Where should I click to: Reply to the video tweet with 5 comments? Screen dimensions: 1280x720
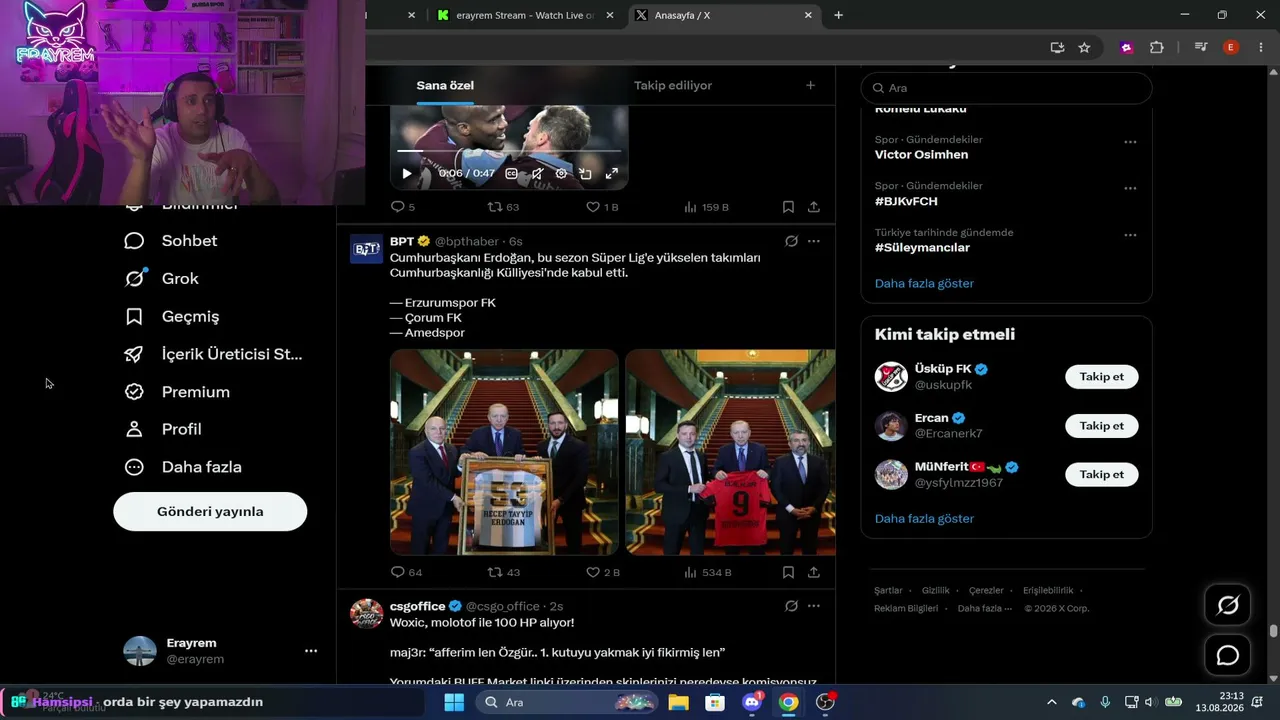click(402, 207)
